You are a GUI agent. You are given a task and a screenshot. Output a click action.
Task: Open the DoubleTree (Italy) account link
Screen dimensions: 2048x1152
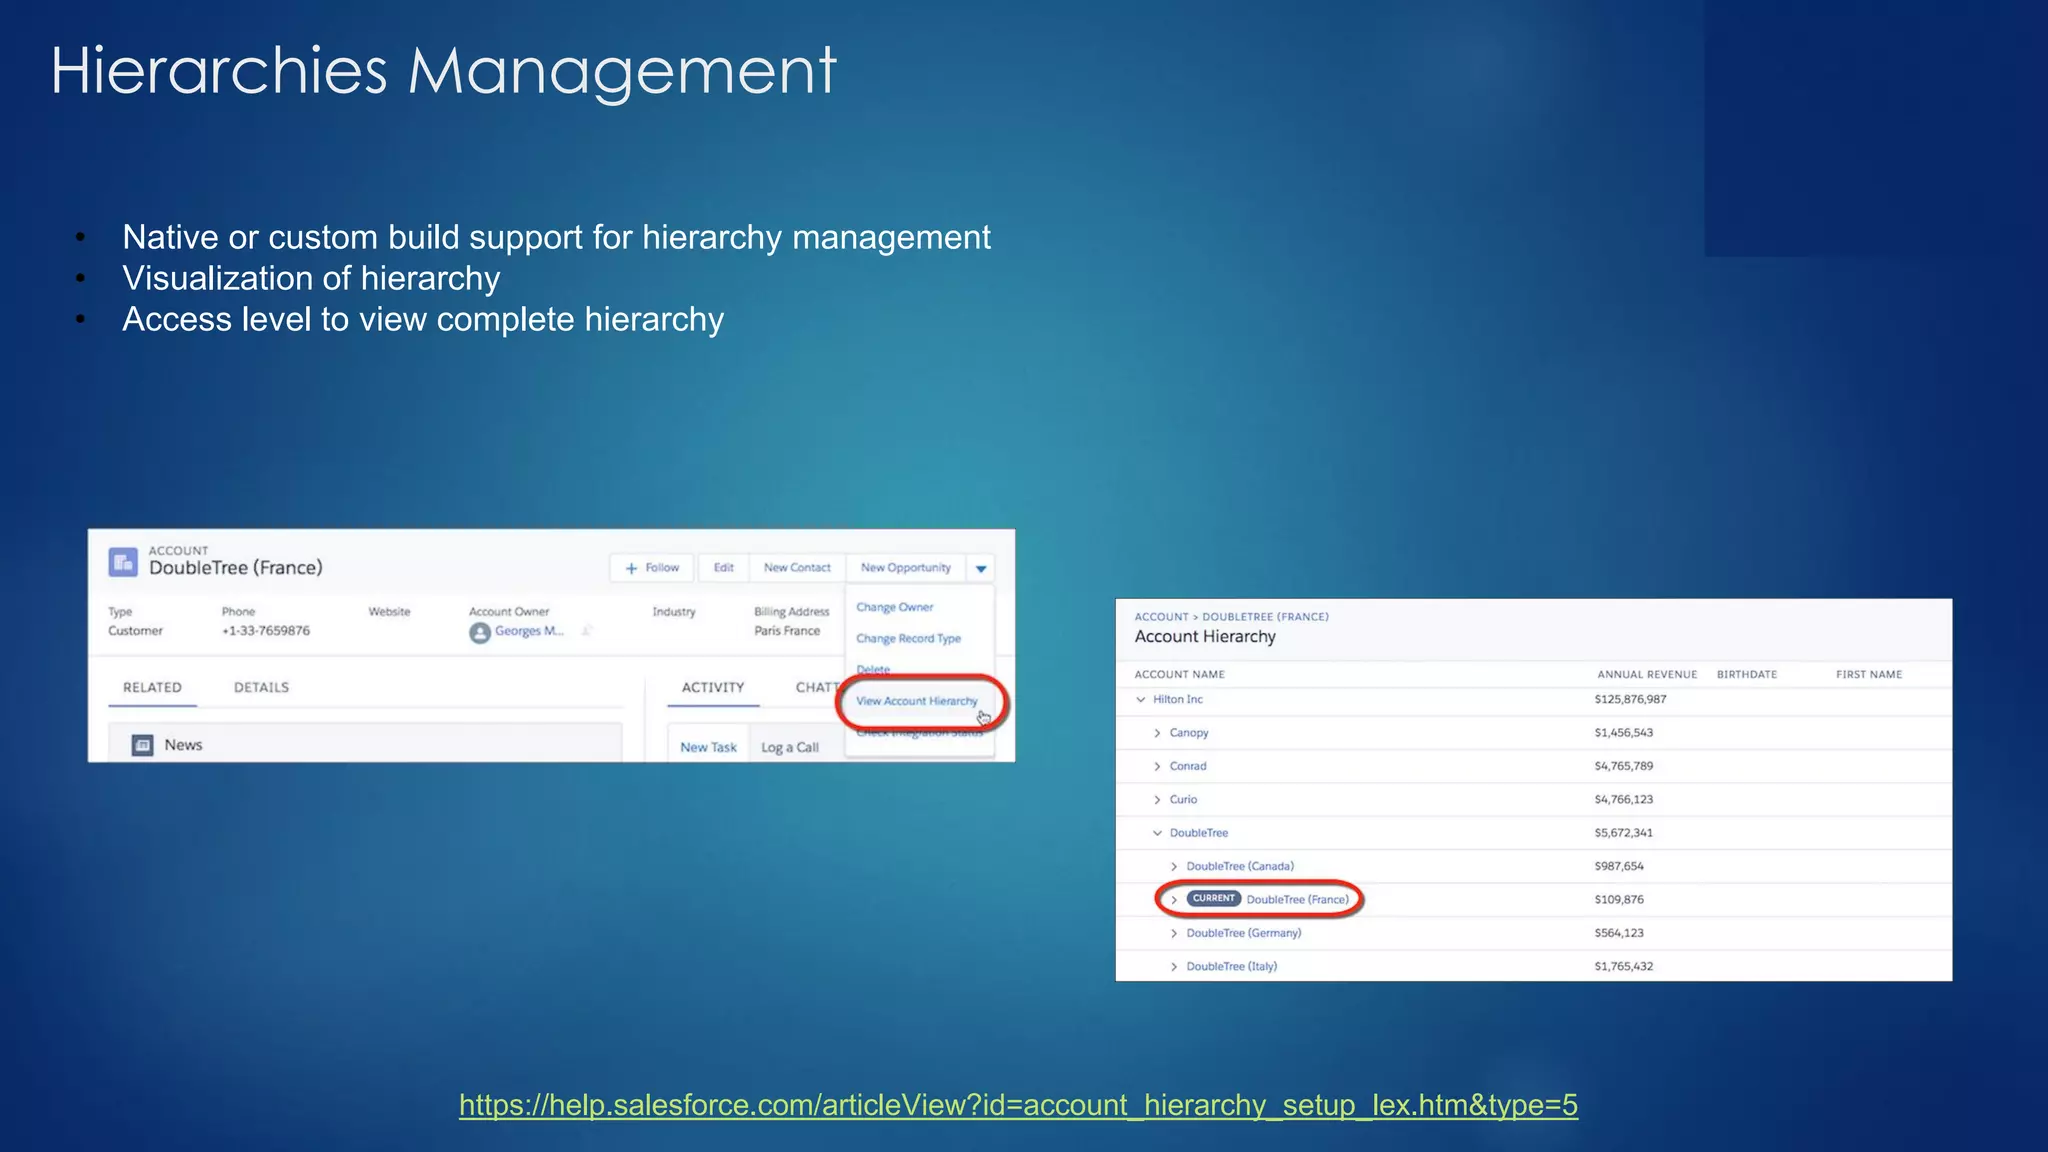tap(1232, 966)
